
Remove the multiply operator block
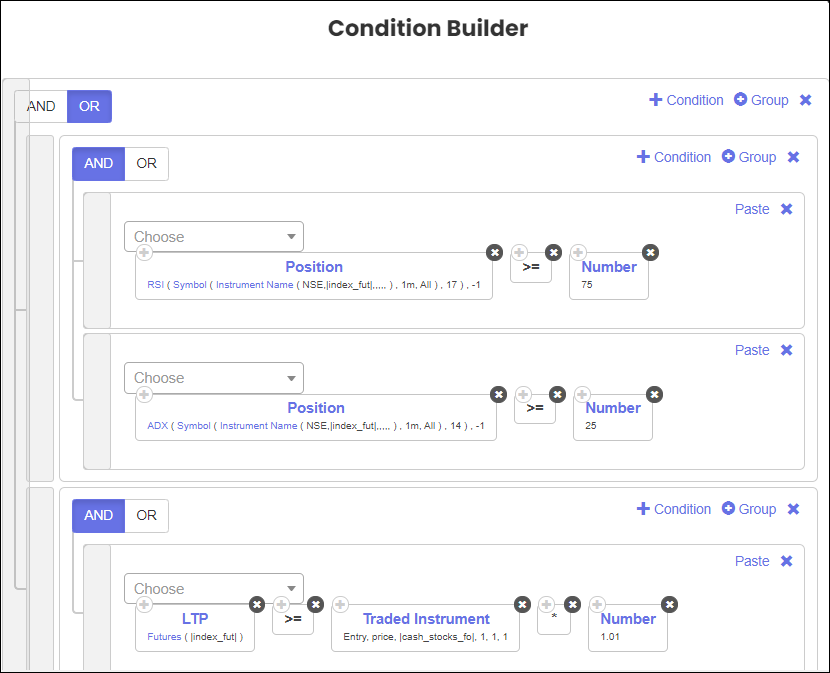(x=573, y=604)
